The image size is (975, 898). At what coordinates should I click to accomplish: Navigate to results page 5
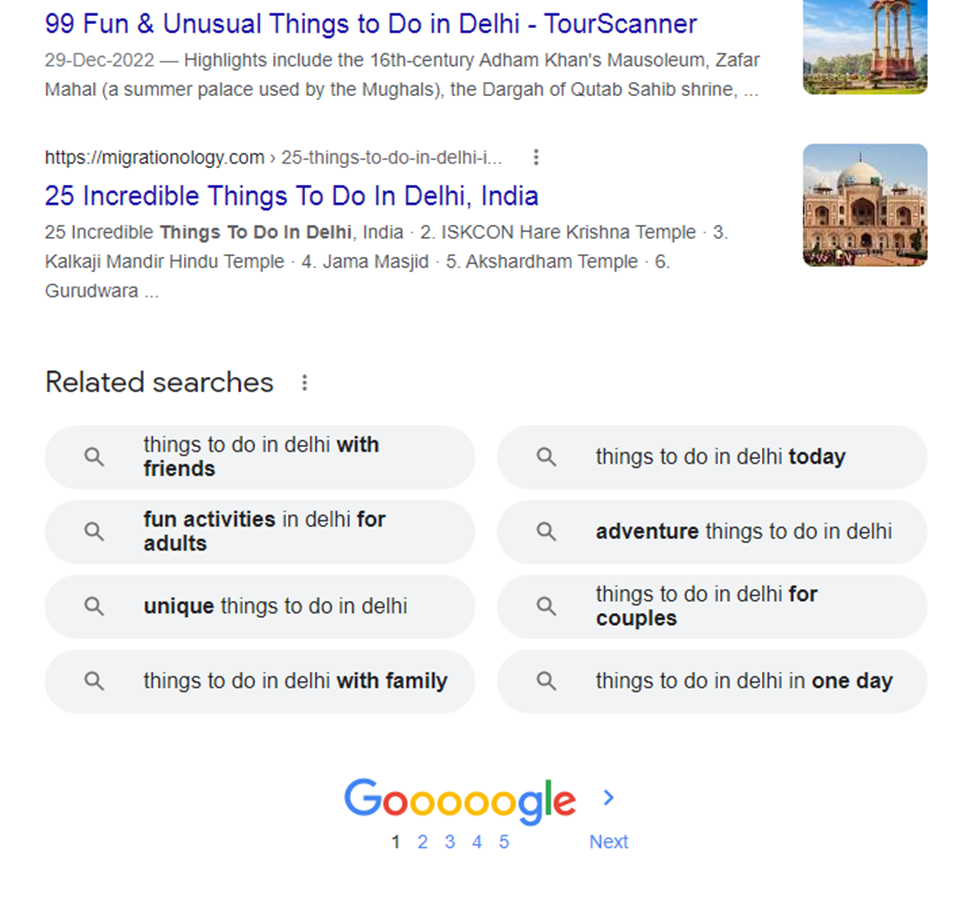[504, 842]
